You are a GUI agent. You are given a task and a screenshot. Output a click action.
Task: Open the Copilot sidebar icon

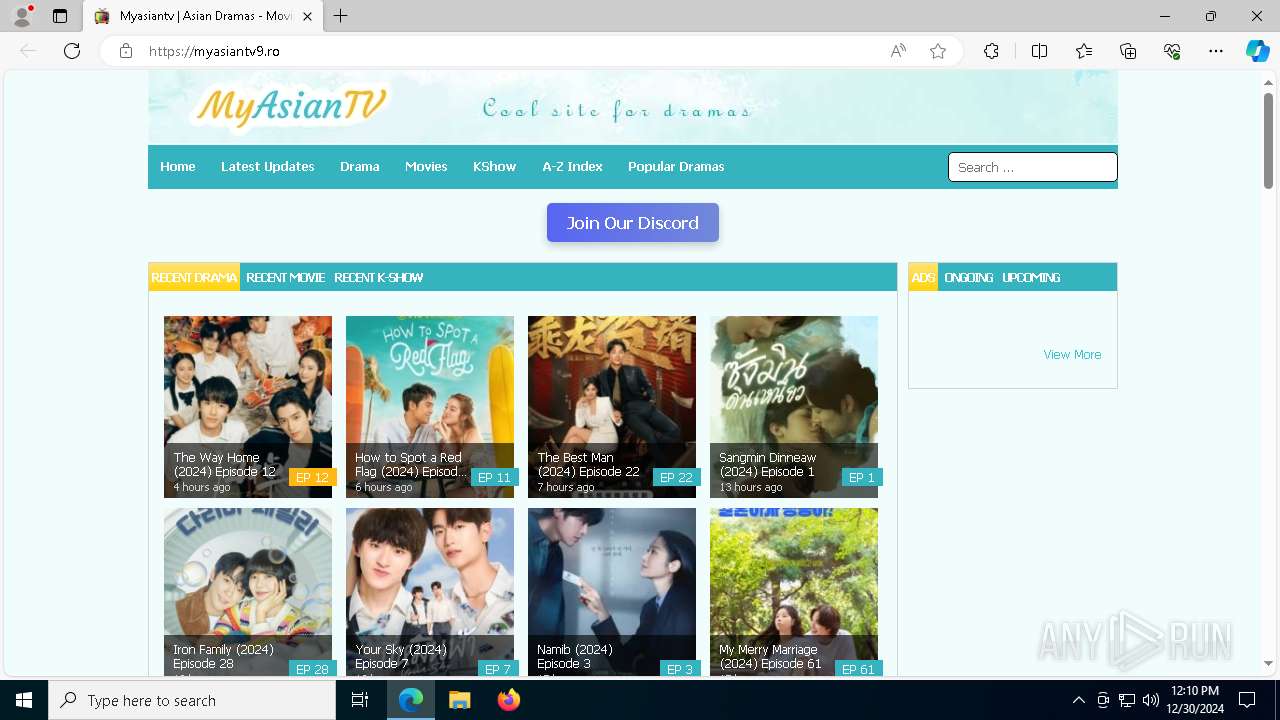(1257, 51)
